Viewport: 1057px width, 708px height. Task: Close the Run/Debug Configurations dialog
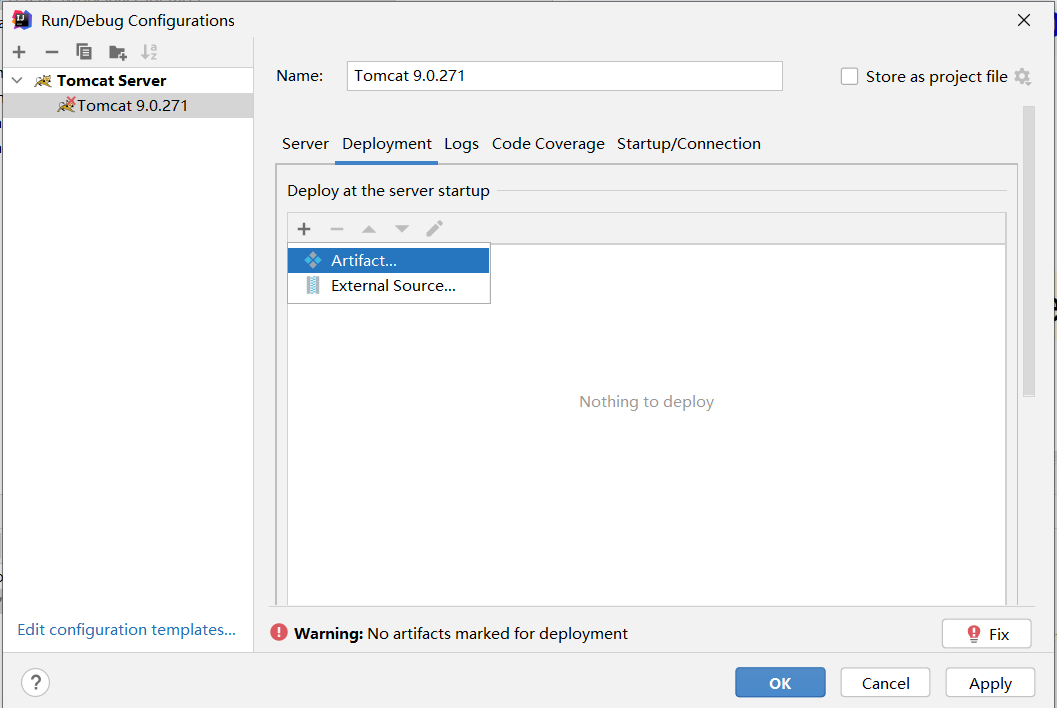1023,20
